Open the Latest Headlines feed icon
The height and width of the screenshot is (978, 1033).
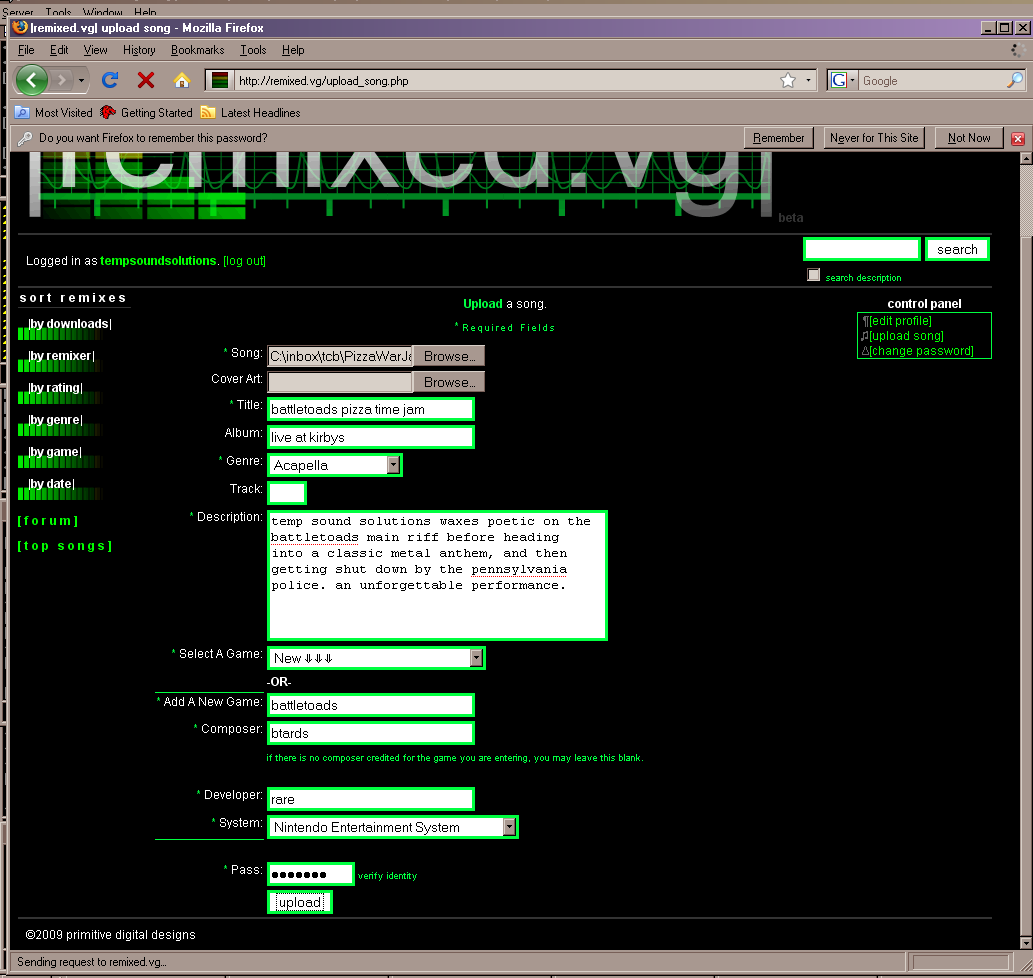(208, 113)
